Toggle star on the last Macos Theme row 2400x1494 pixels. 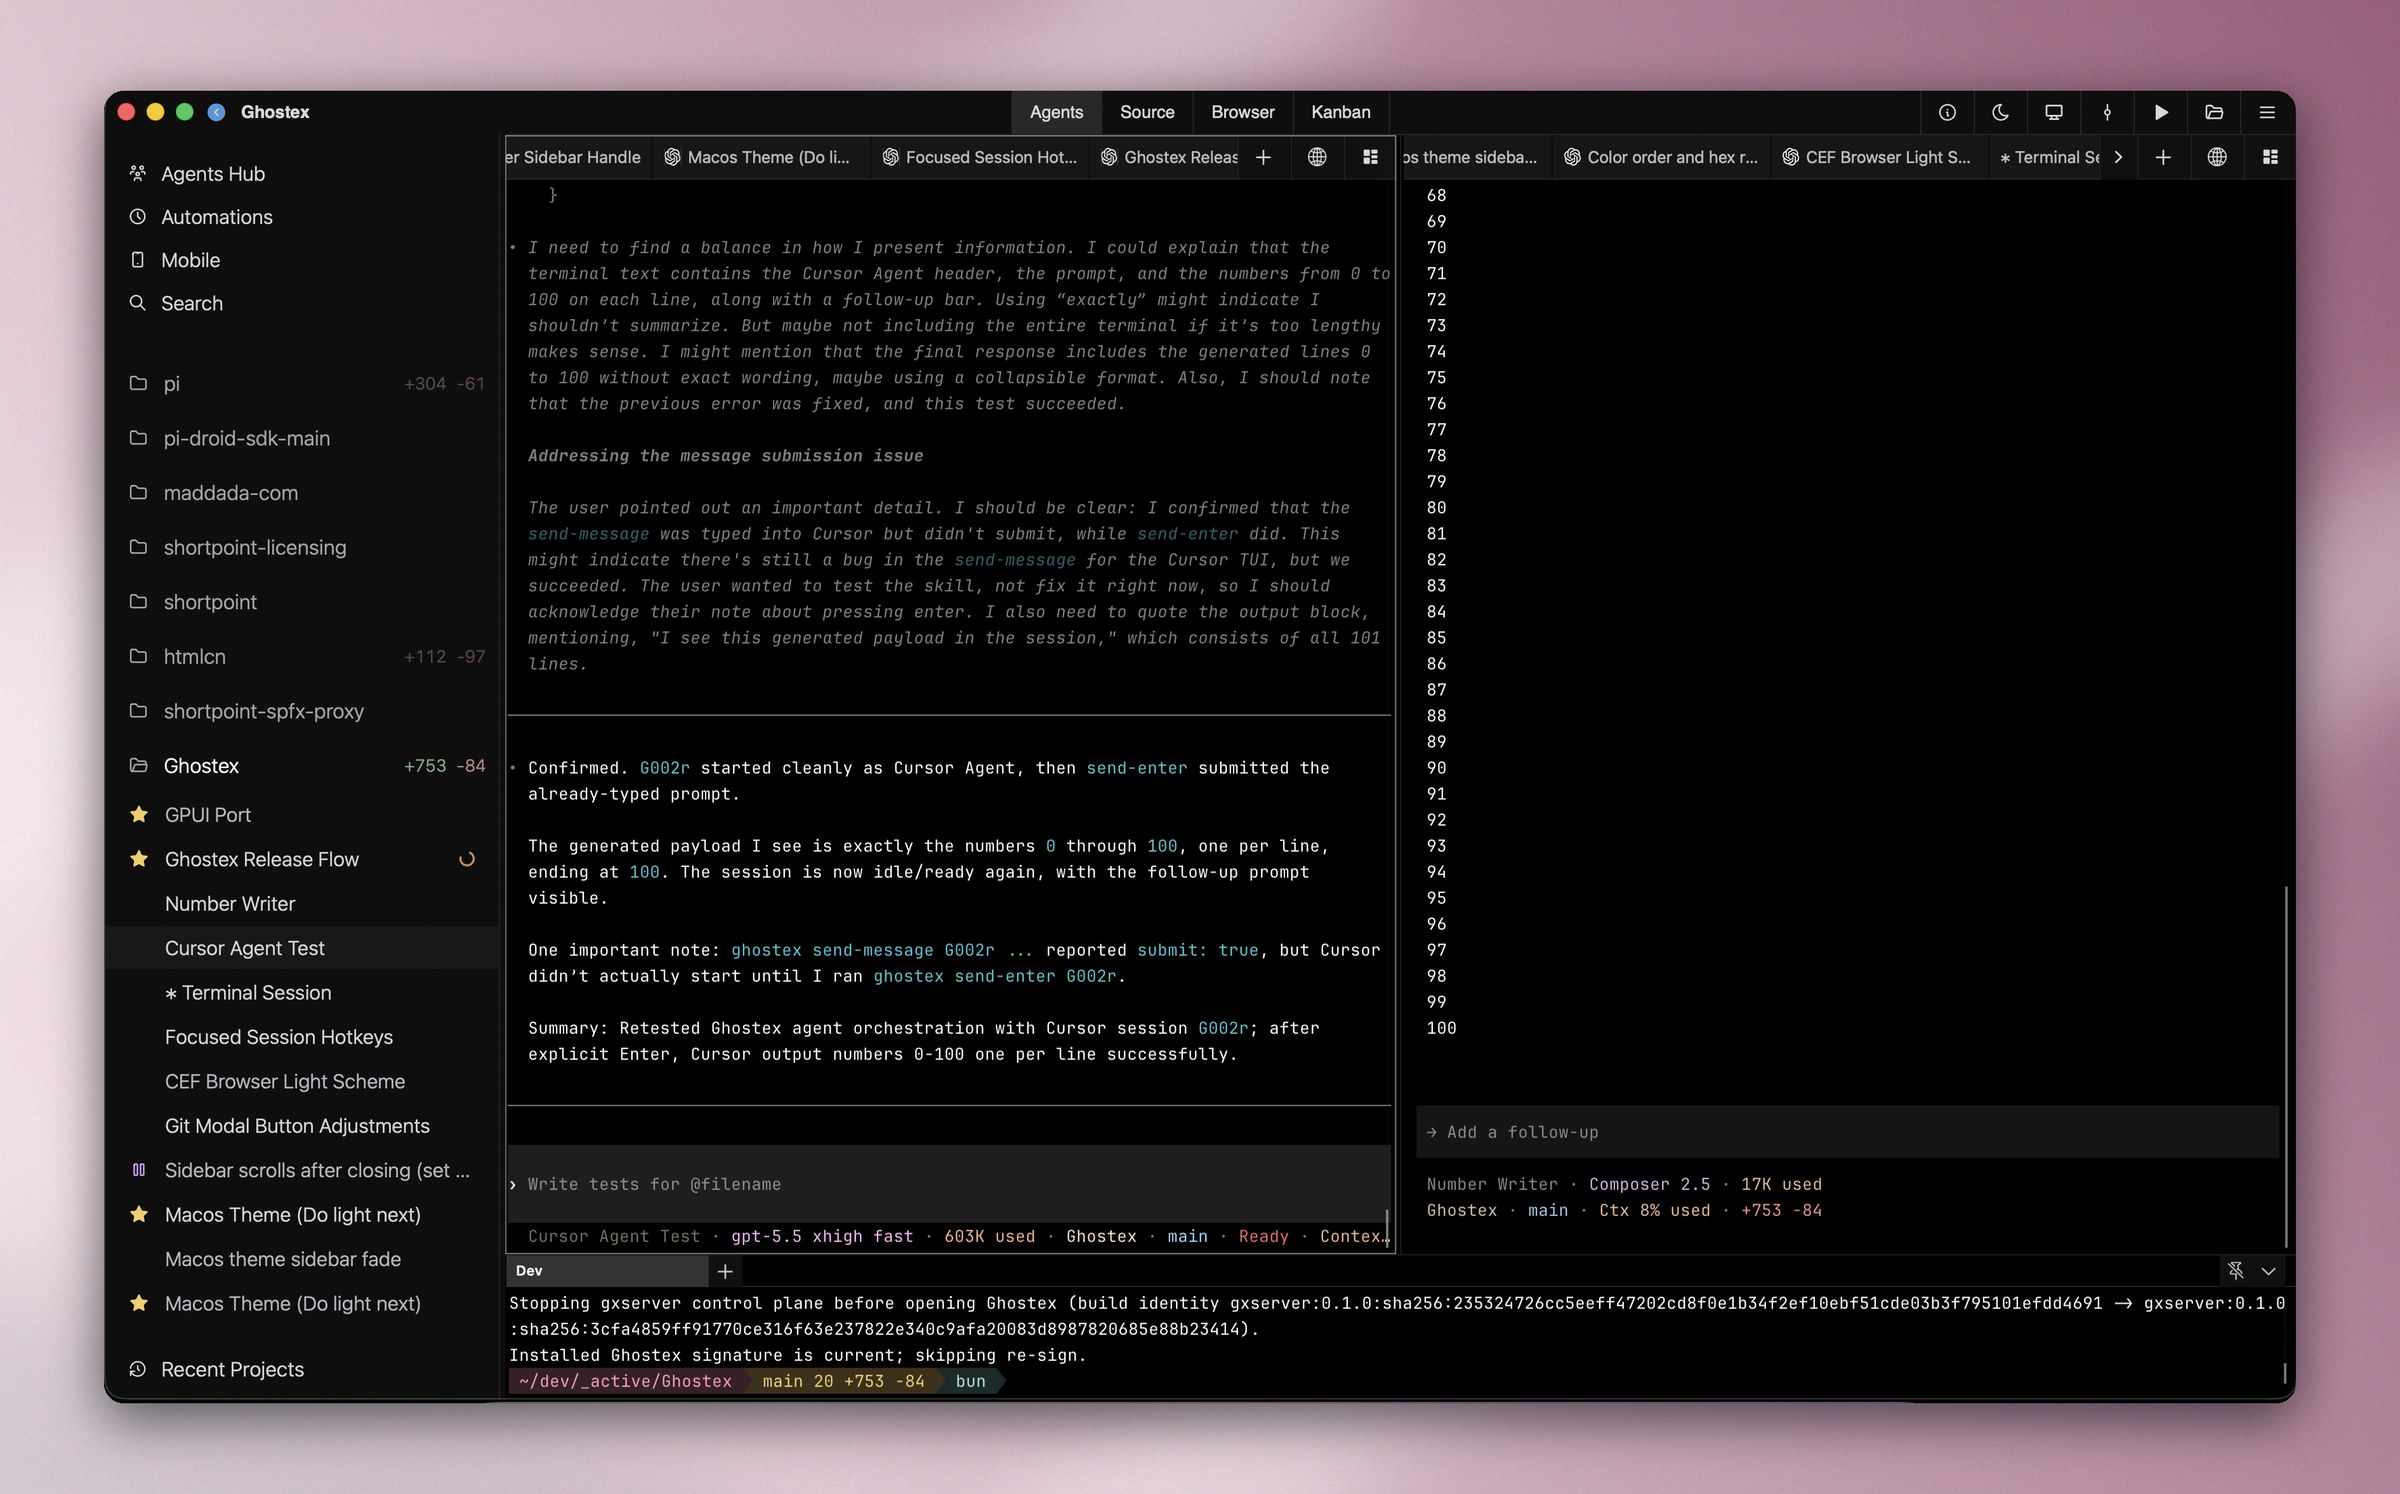pos(139,1303)
